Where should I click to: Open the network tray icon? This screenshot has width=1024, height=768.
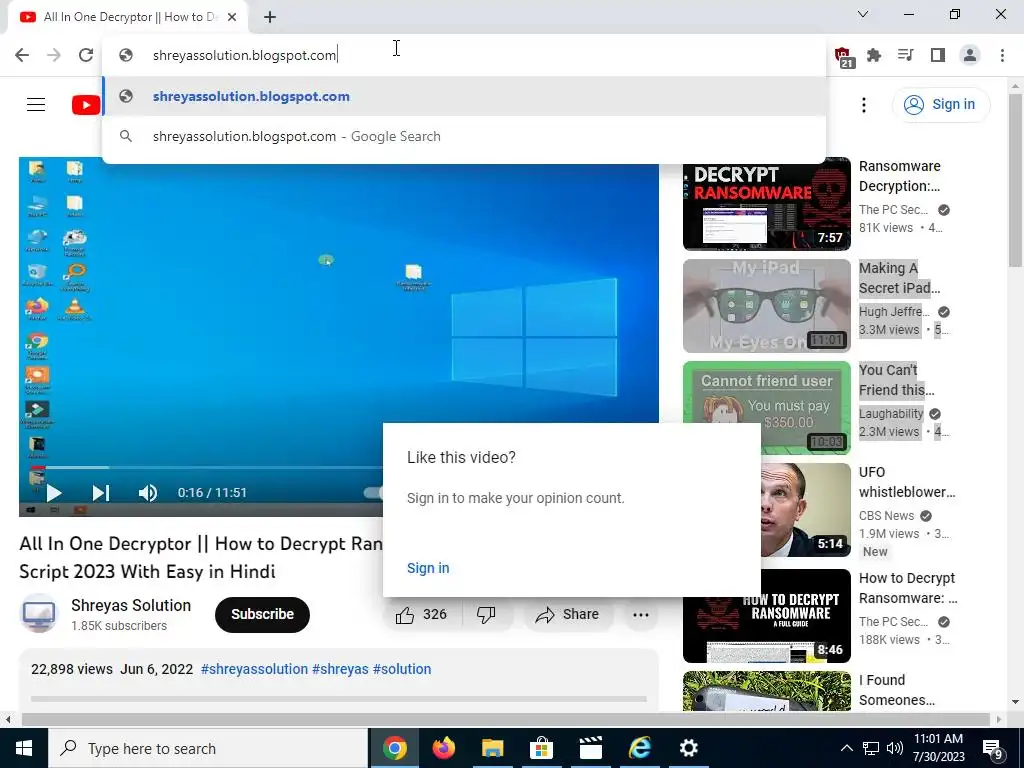click(871, 748)
